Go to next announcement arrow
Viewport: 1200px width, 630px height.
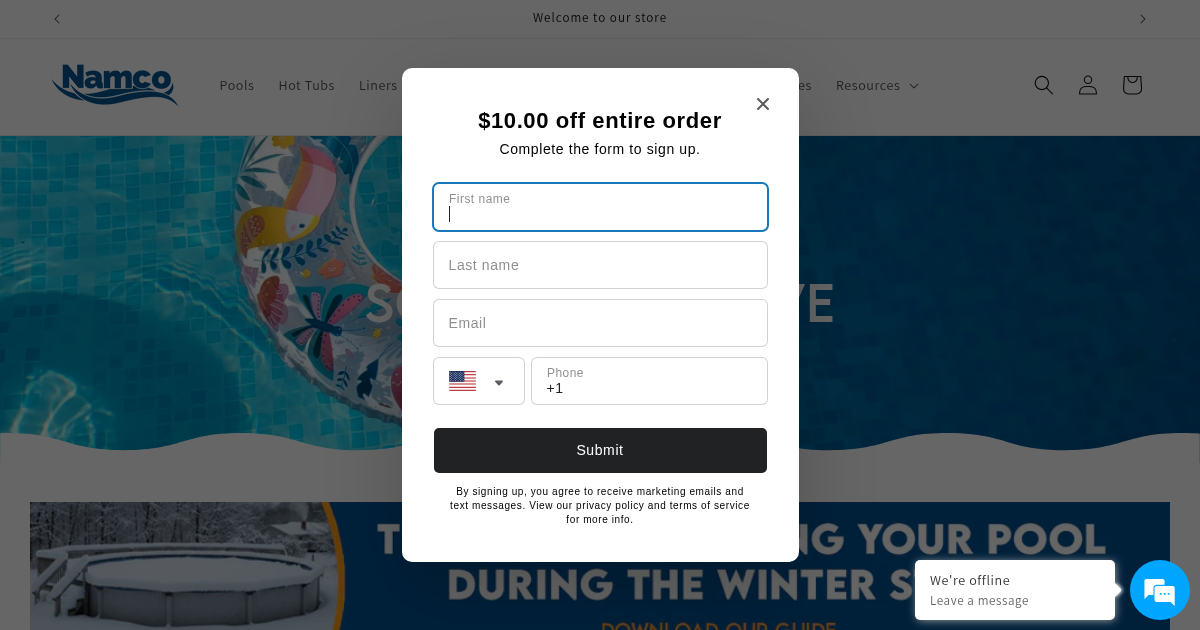click(x=1143, y=19)
